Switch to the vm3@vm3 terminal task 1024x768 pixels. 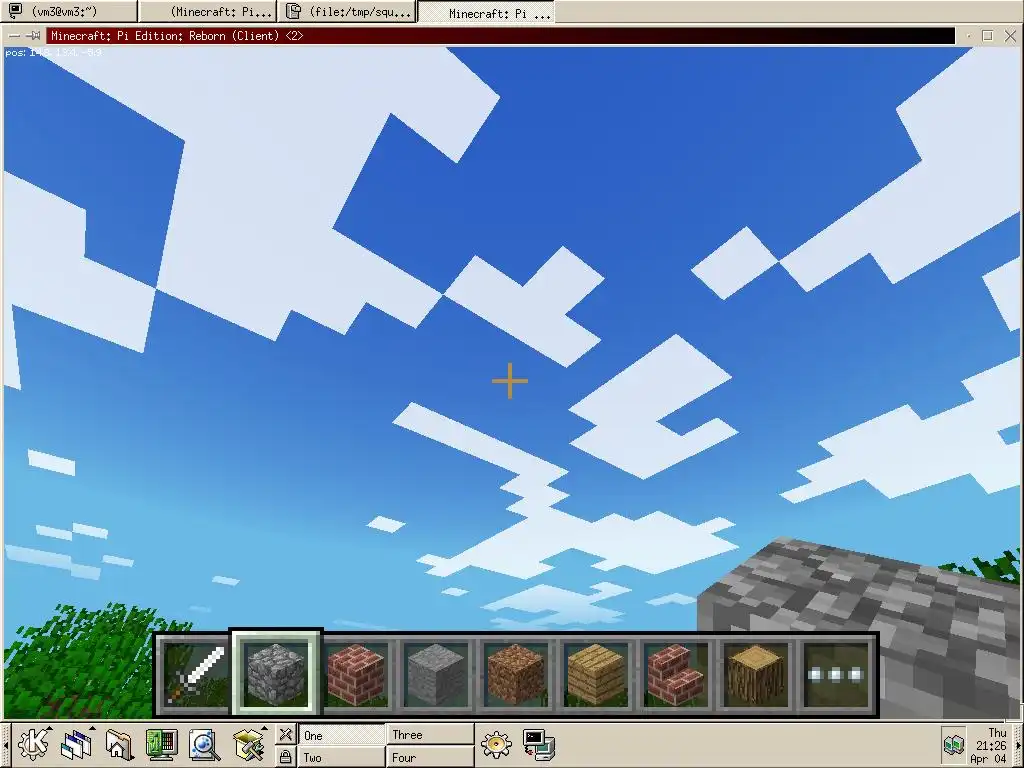tap(69, 11)
